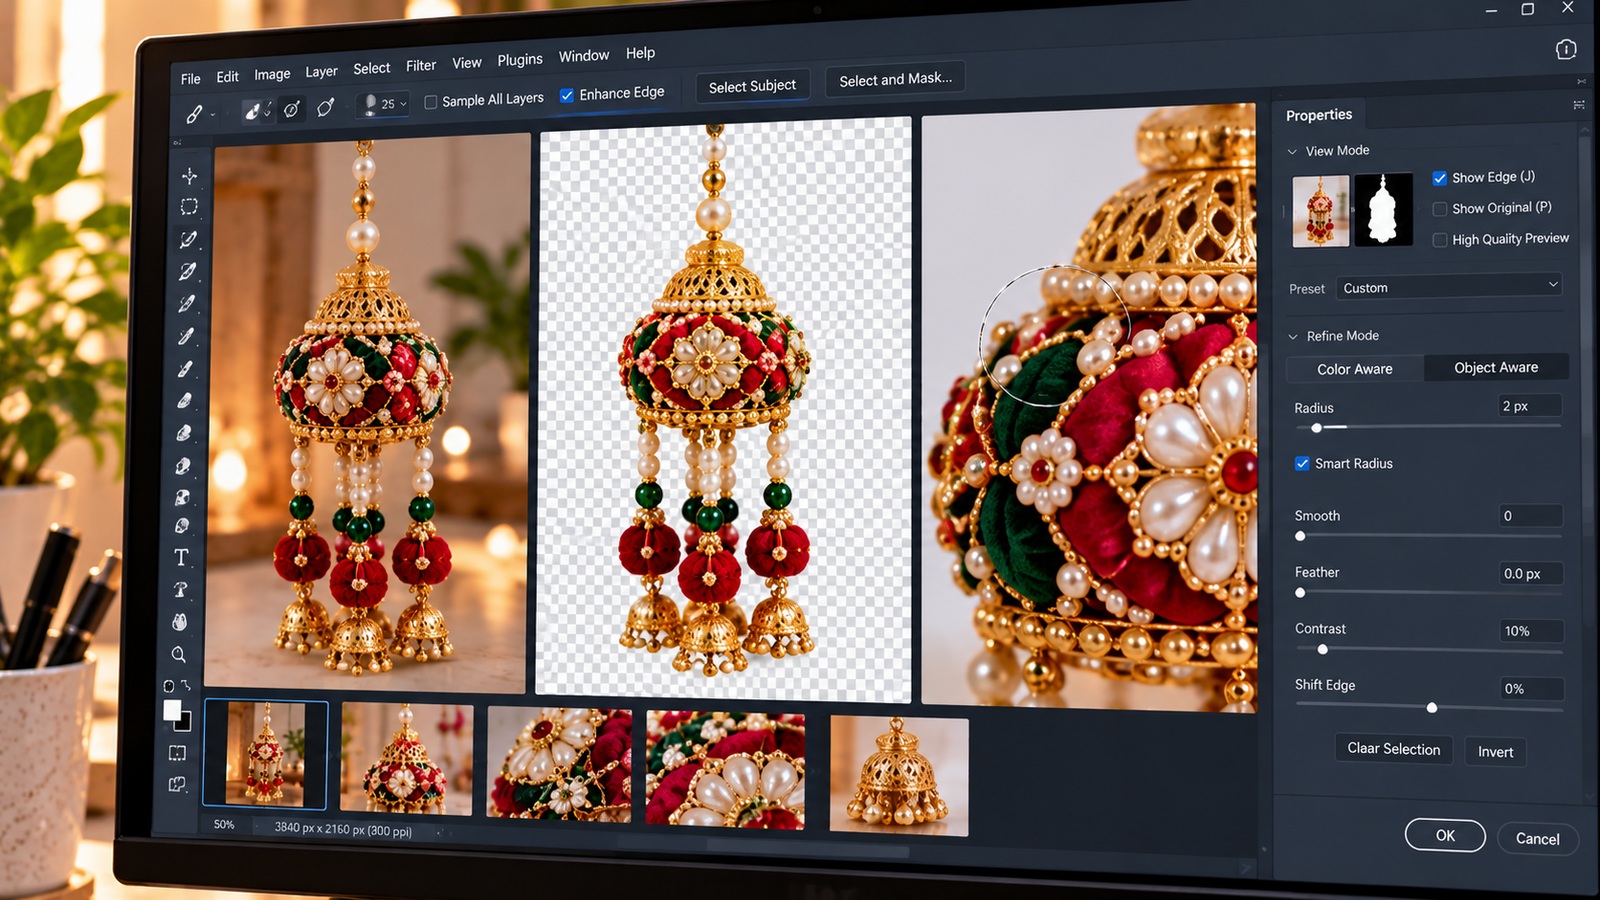This screenshot has width=1600, height=900.
Task: Click the Cancel button
Action: [x=1538, y=839]
